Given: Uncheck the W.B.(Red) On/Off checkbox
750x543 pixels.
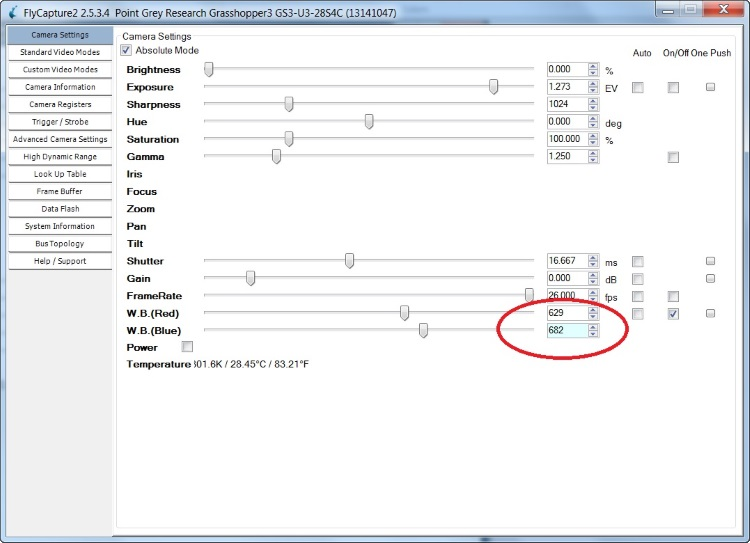Looking at the screenshot, I should click(x=673, y=314).
